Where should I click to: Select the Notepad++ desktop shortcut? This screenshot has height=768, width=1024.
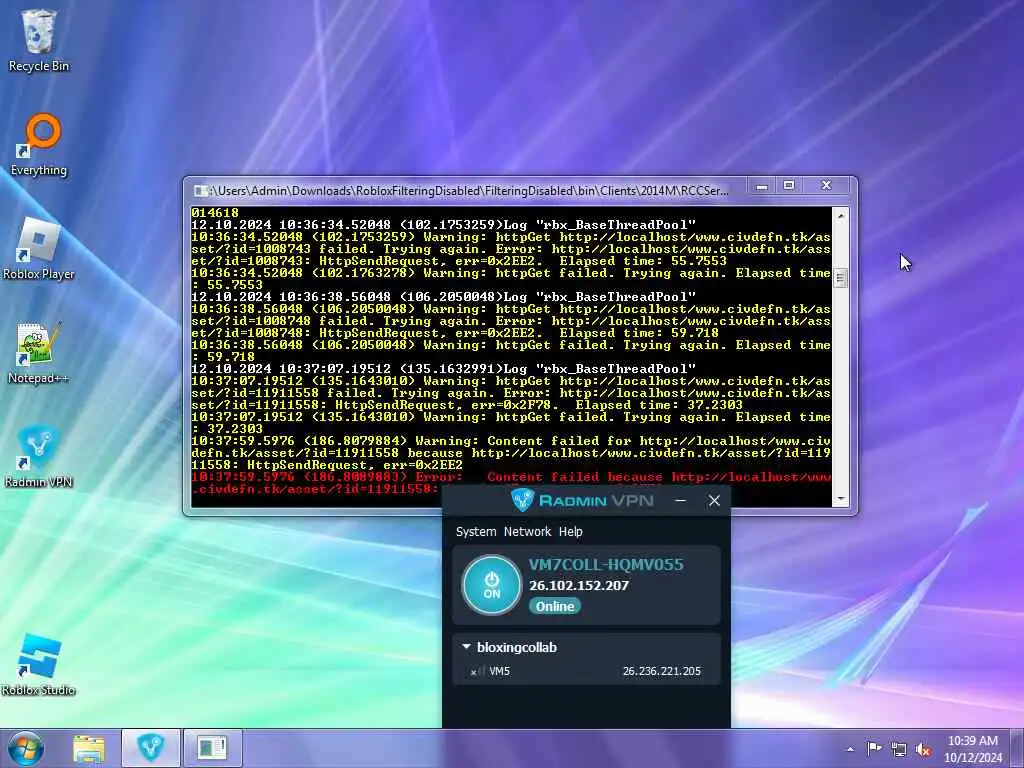[x=39, y=353]
